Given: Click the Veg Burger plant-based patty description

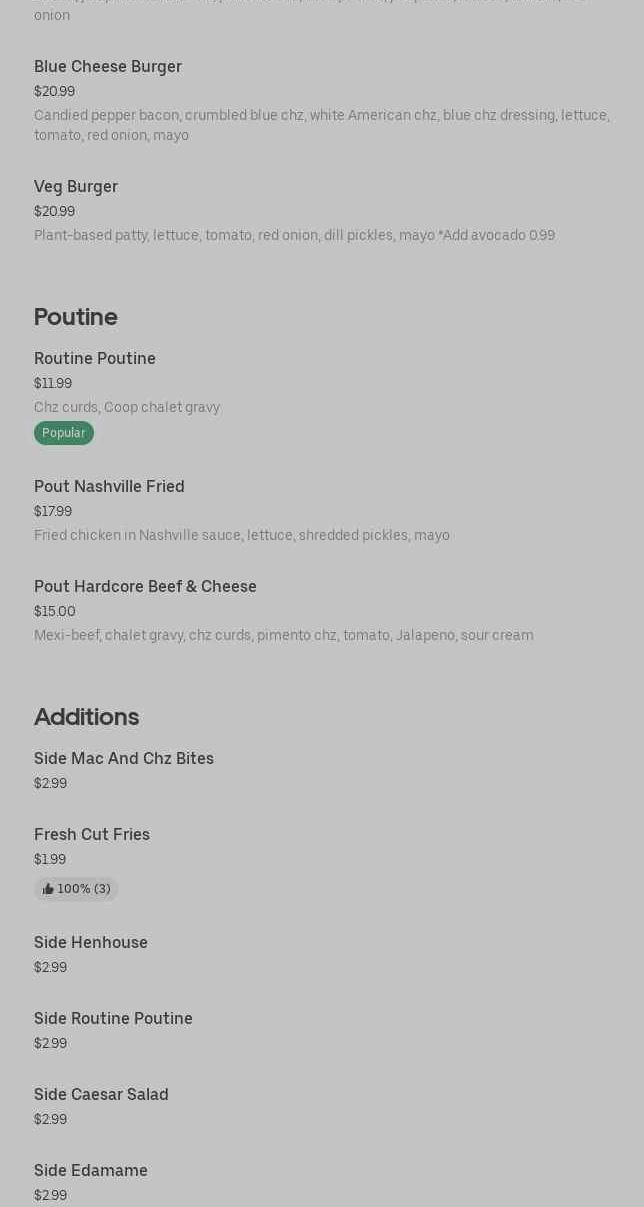Looking at the screenshot, I should [294, 236].
